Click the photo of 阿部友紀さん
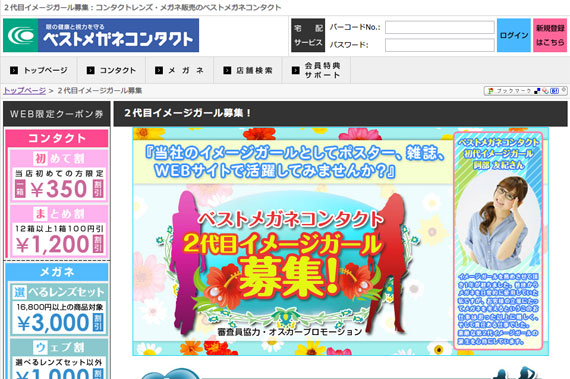Viewport: 570px width, 379px height. tap(498, 222)
